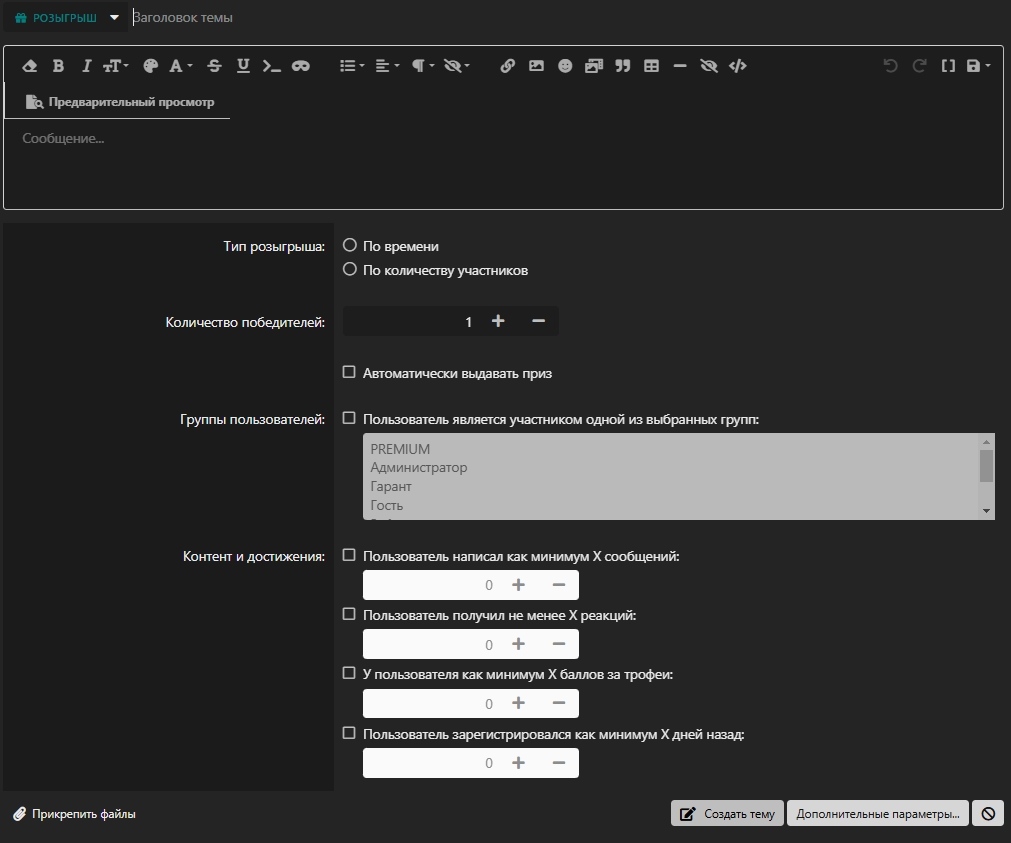This screenshot has width=1011, height=843.
Task: Enable 'Автоматически выдавать приз' checkbox
Action: [x=349, y=371]
